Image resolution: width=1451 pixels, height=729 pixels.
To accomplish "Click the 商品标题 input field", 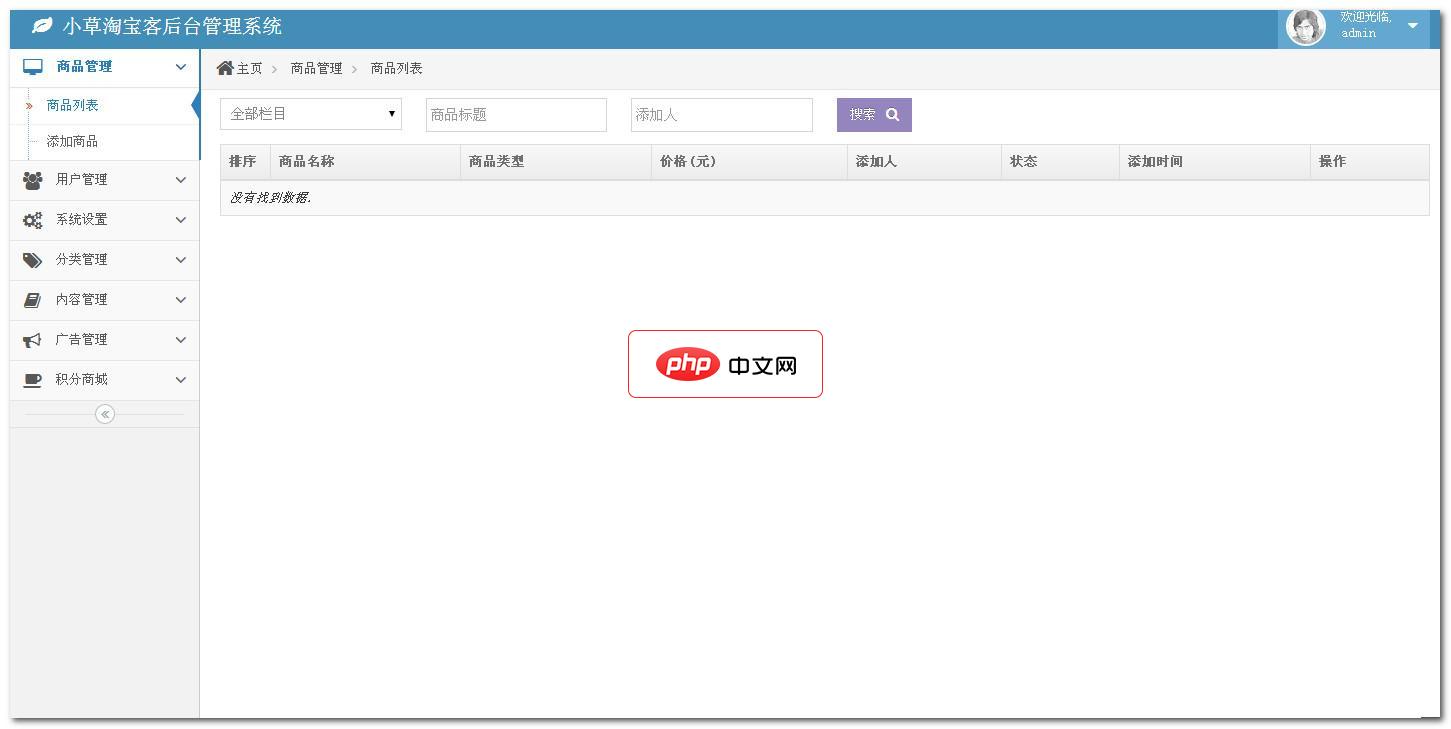I will click(516, 115).
